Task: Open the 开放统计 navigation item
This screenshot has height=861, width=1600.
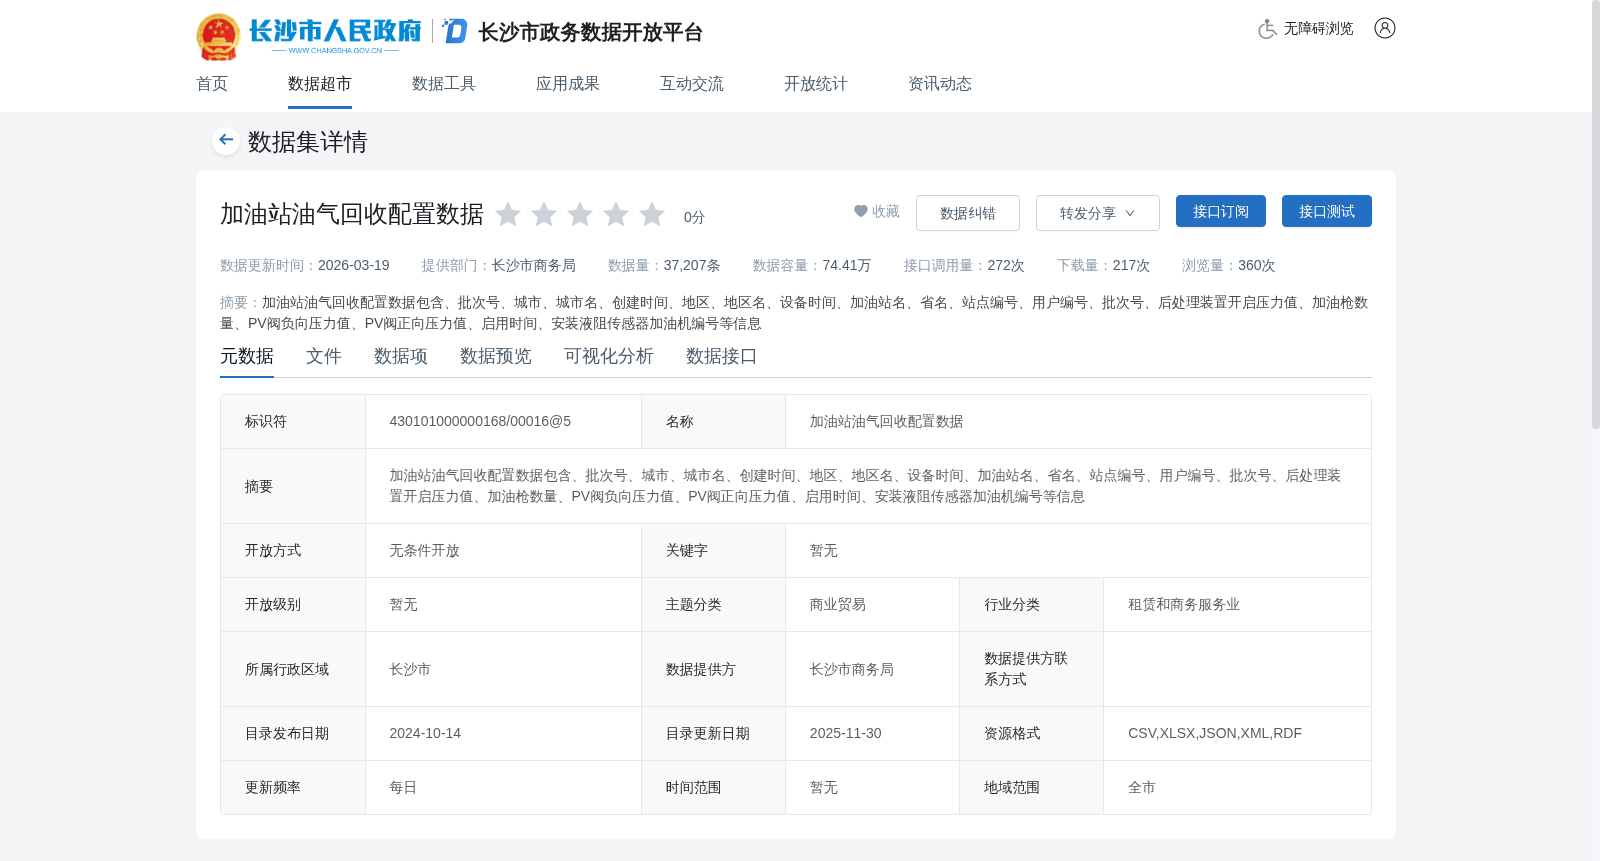Action: (816, 84)
